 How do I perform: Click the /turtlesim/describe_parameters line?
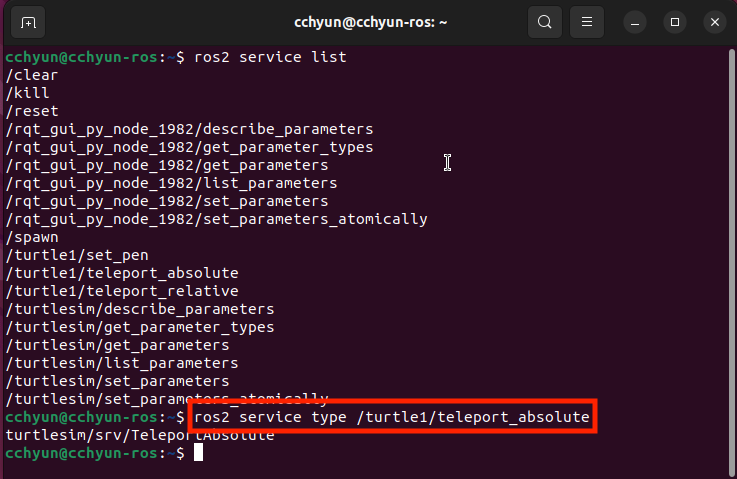click(x=140, y=309)
